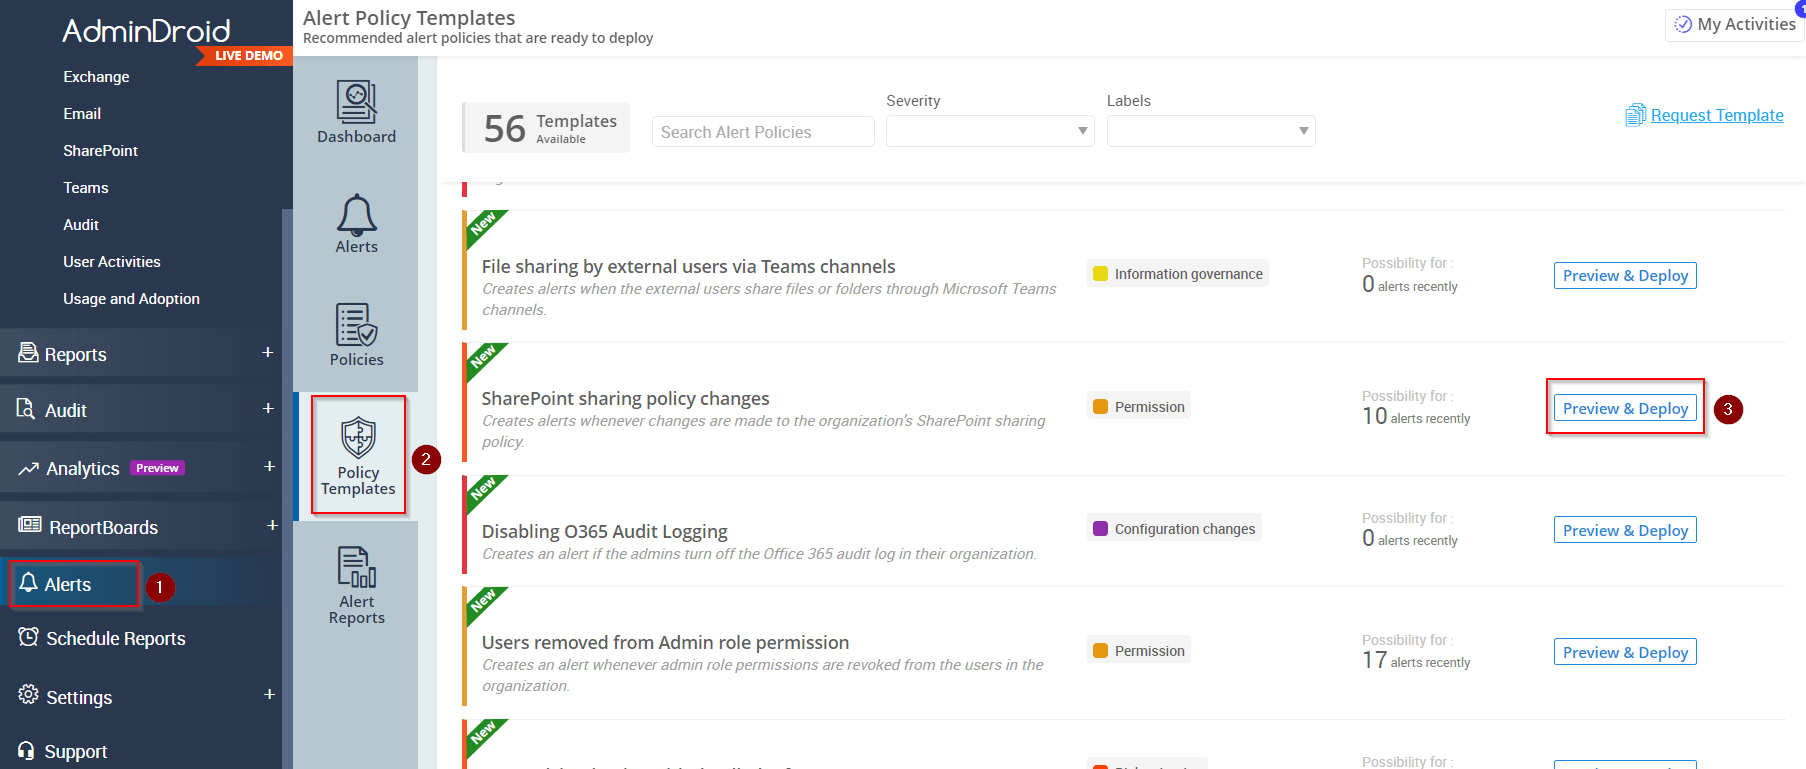Open the Alert Reports icon

coord(356,567)
